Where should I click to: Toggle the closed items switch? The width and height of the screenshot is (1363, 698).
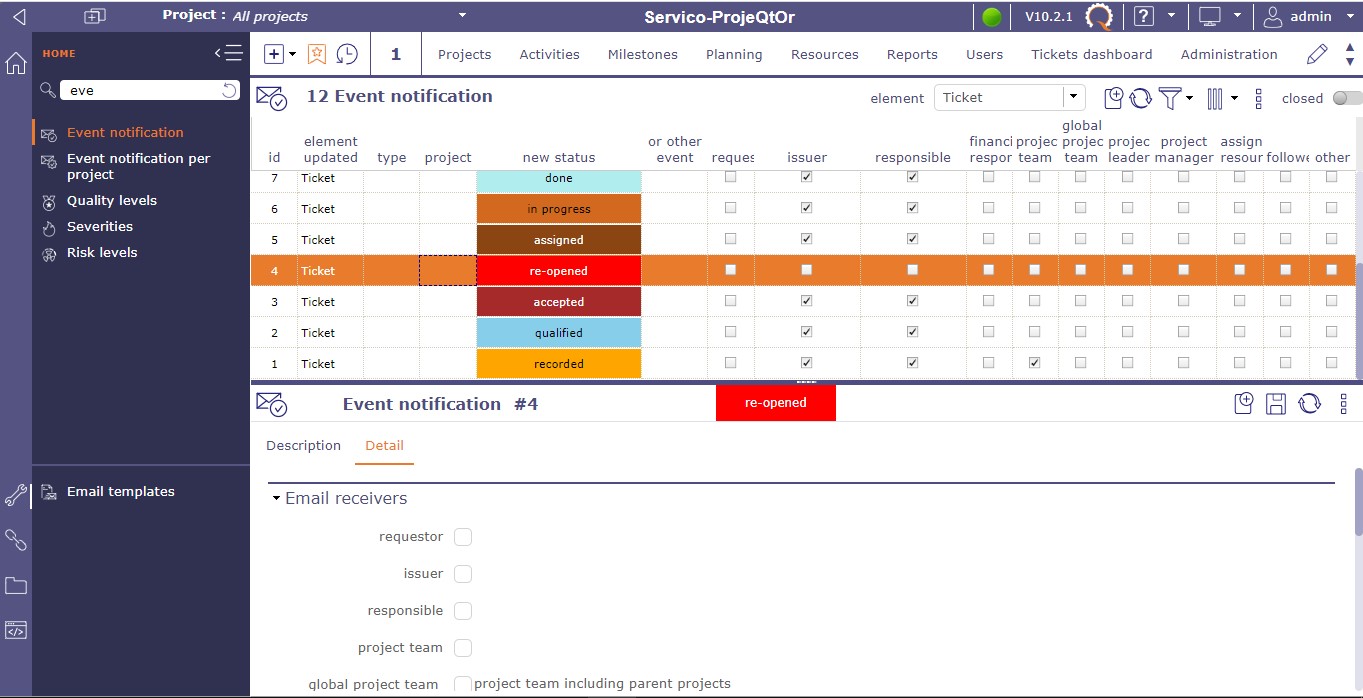point(1346,98)
